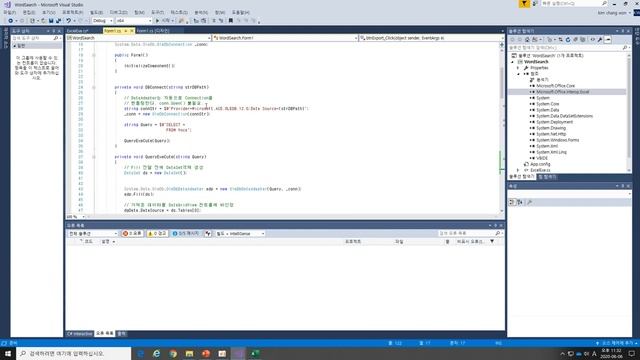Toggle the IntelliSense error filter icon in Error List

pos(208,233)
